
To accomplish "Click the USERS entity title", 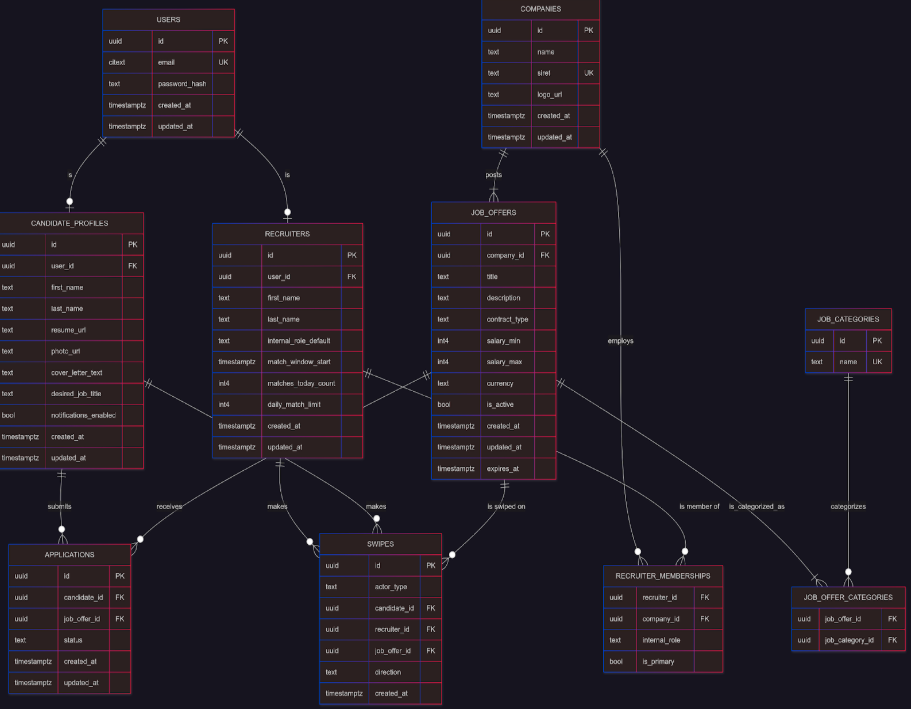I will (x=168, y=20).
